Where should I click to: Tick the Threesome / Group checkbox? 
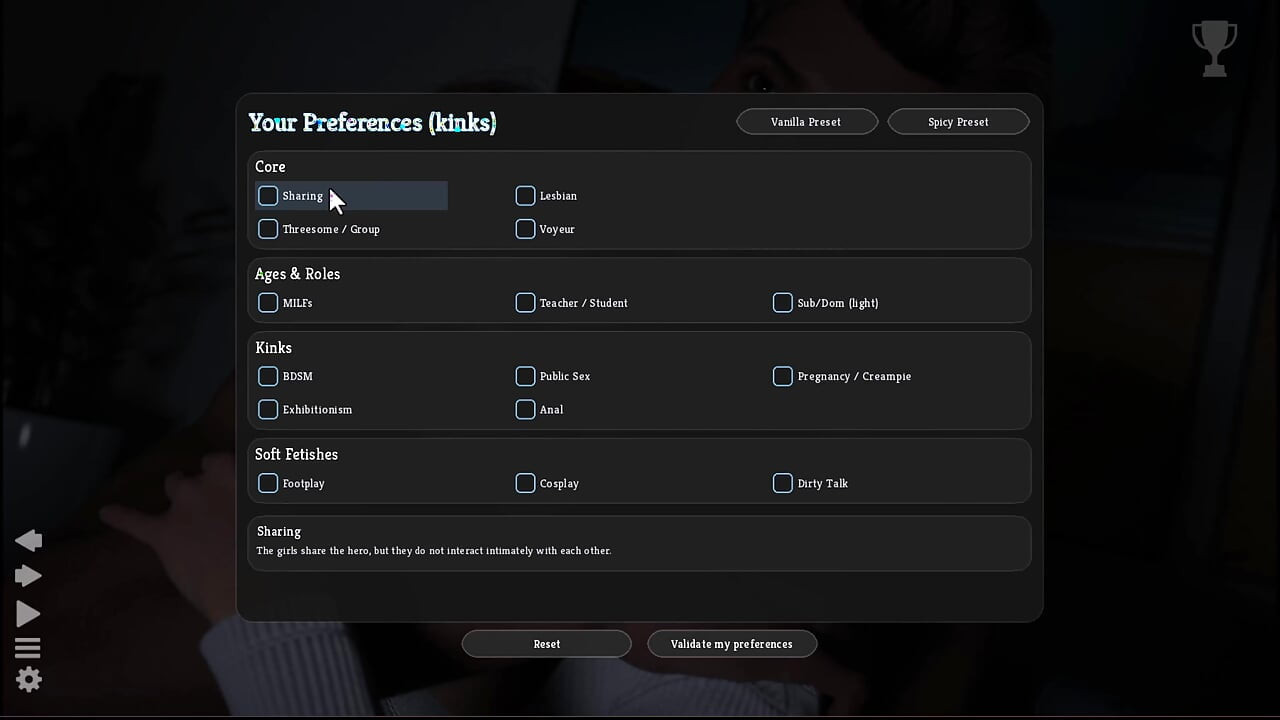pos(268,229)
